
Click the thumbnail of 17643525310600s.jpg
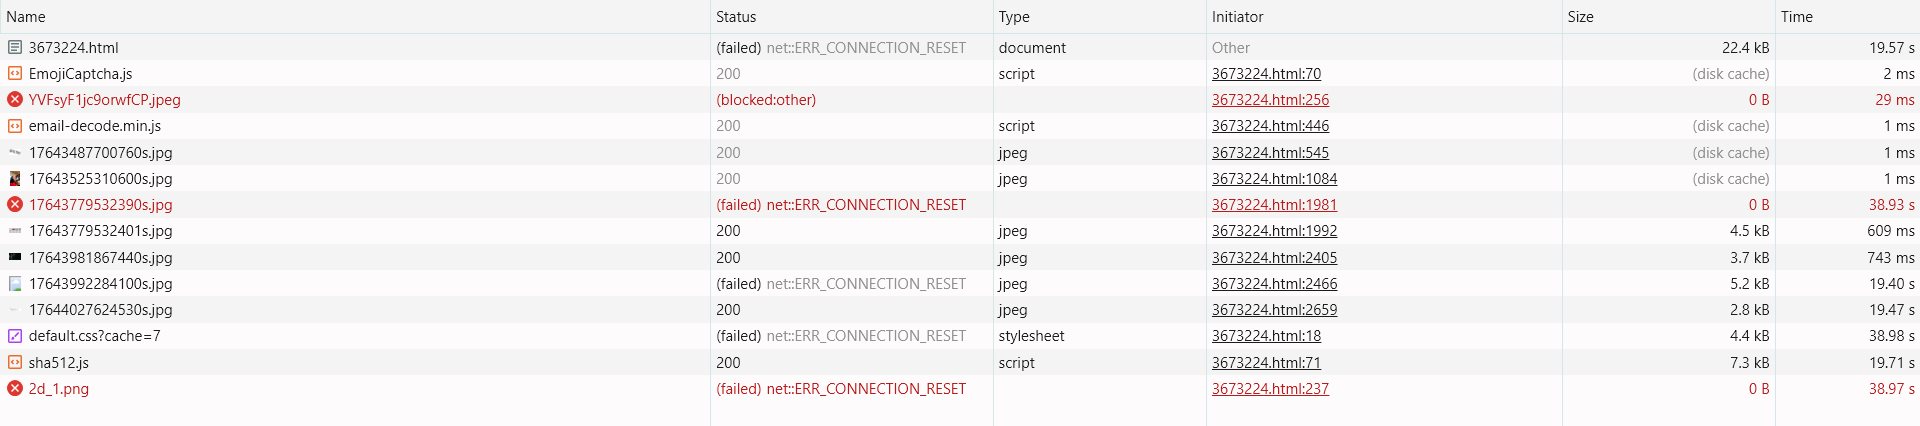click(x=14, y=178)
